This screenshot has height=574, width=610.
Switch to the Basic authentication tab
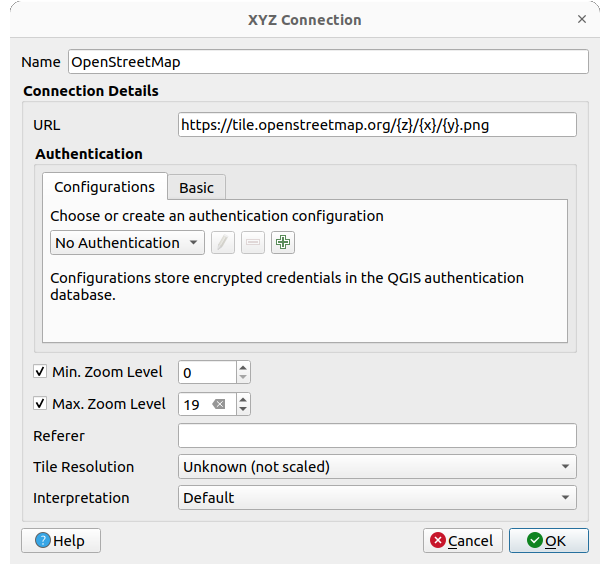[x=196, y=188]
